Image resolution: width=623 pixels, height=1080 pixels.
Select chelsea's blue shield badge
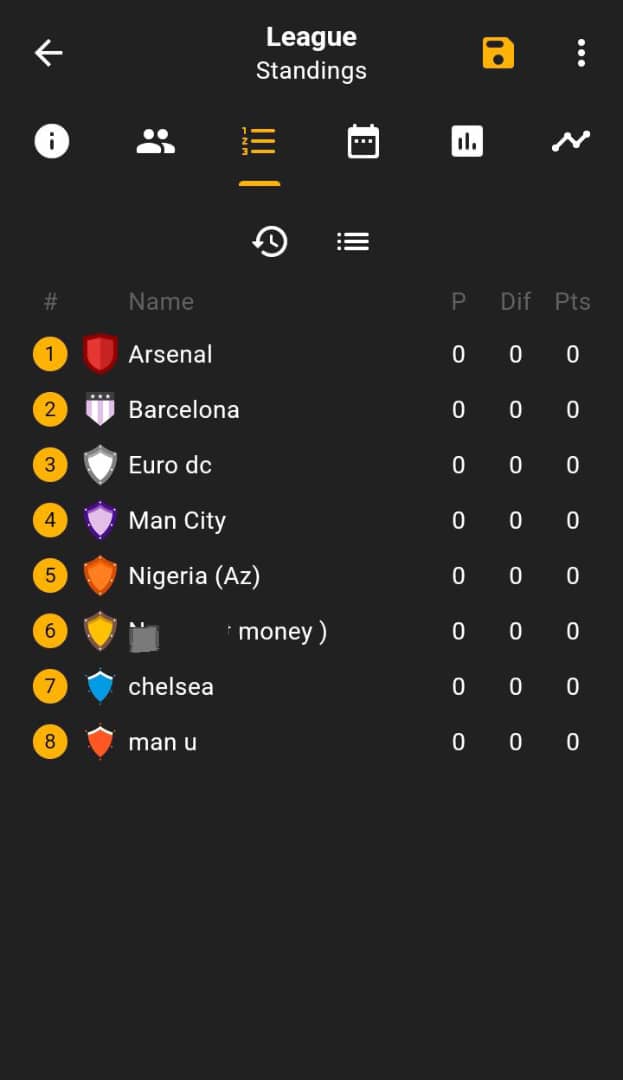[100, 687]
